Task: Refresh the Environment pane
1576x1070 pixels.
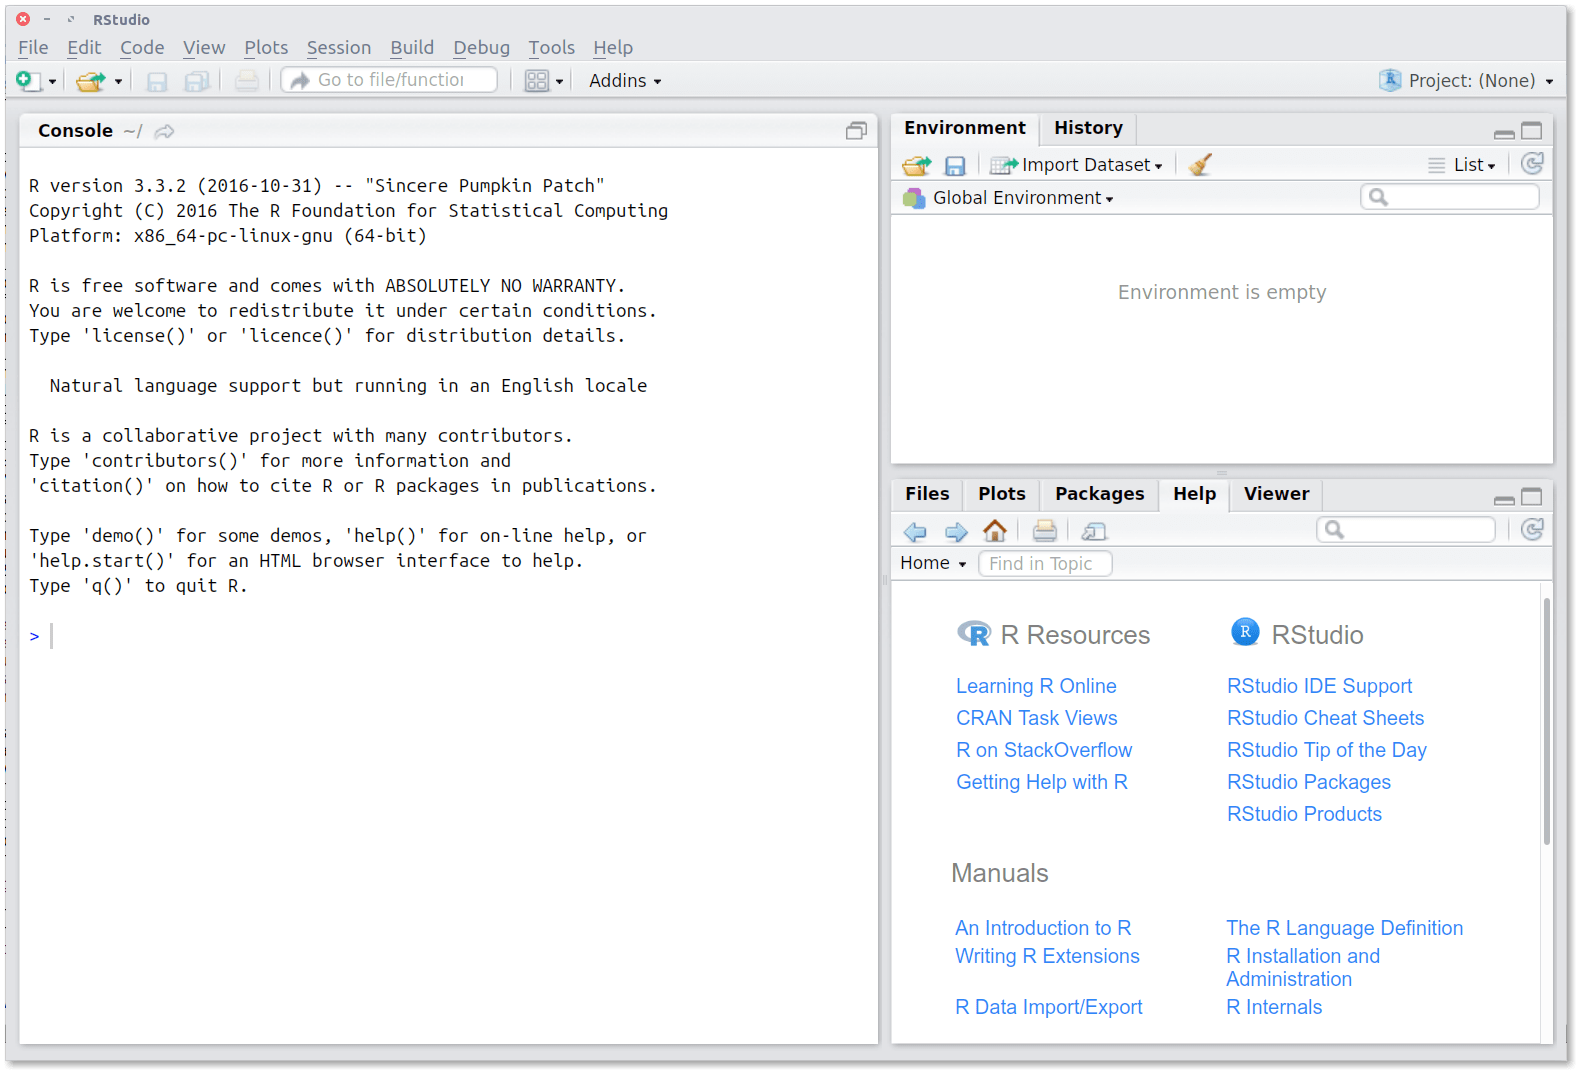Action: pos(1532,164)
